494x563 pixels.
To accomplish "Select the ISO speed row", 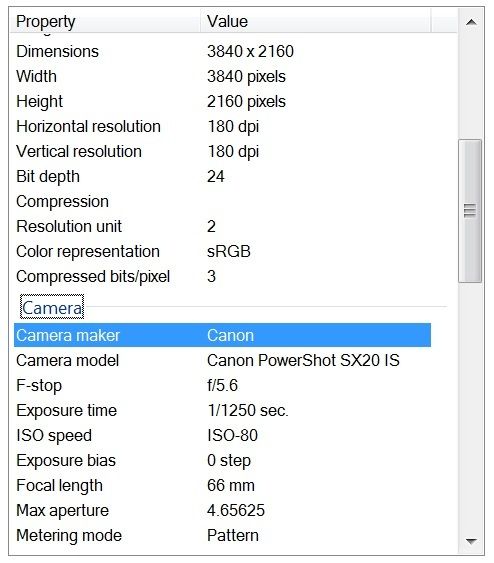I will pos(222,436).
